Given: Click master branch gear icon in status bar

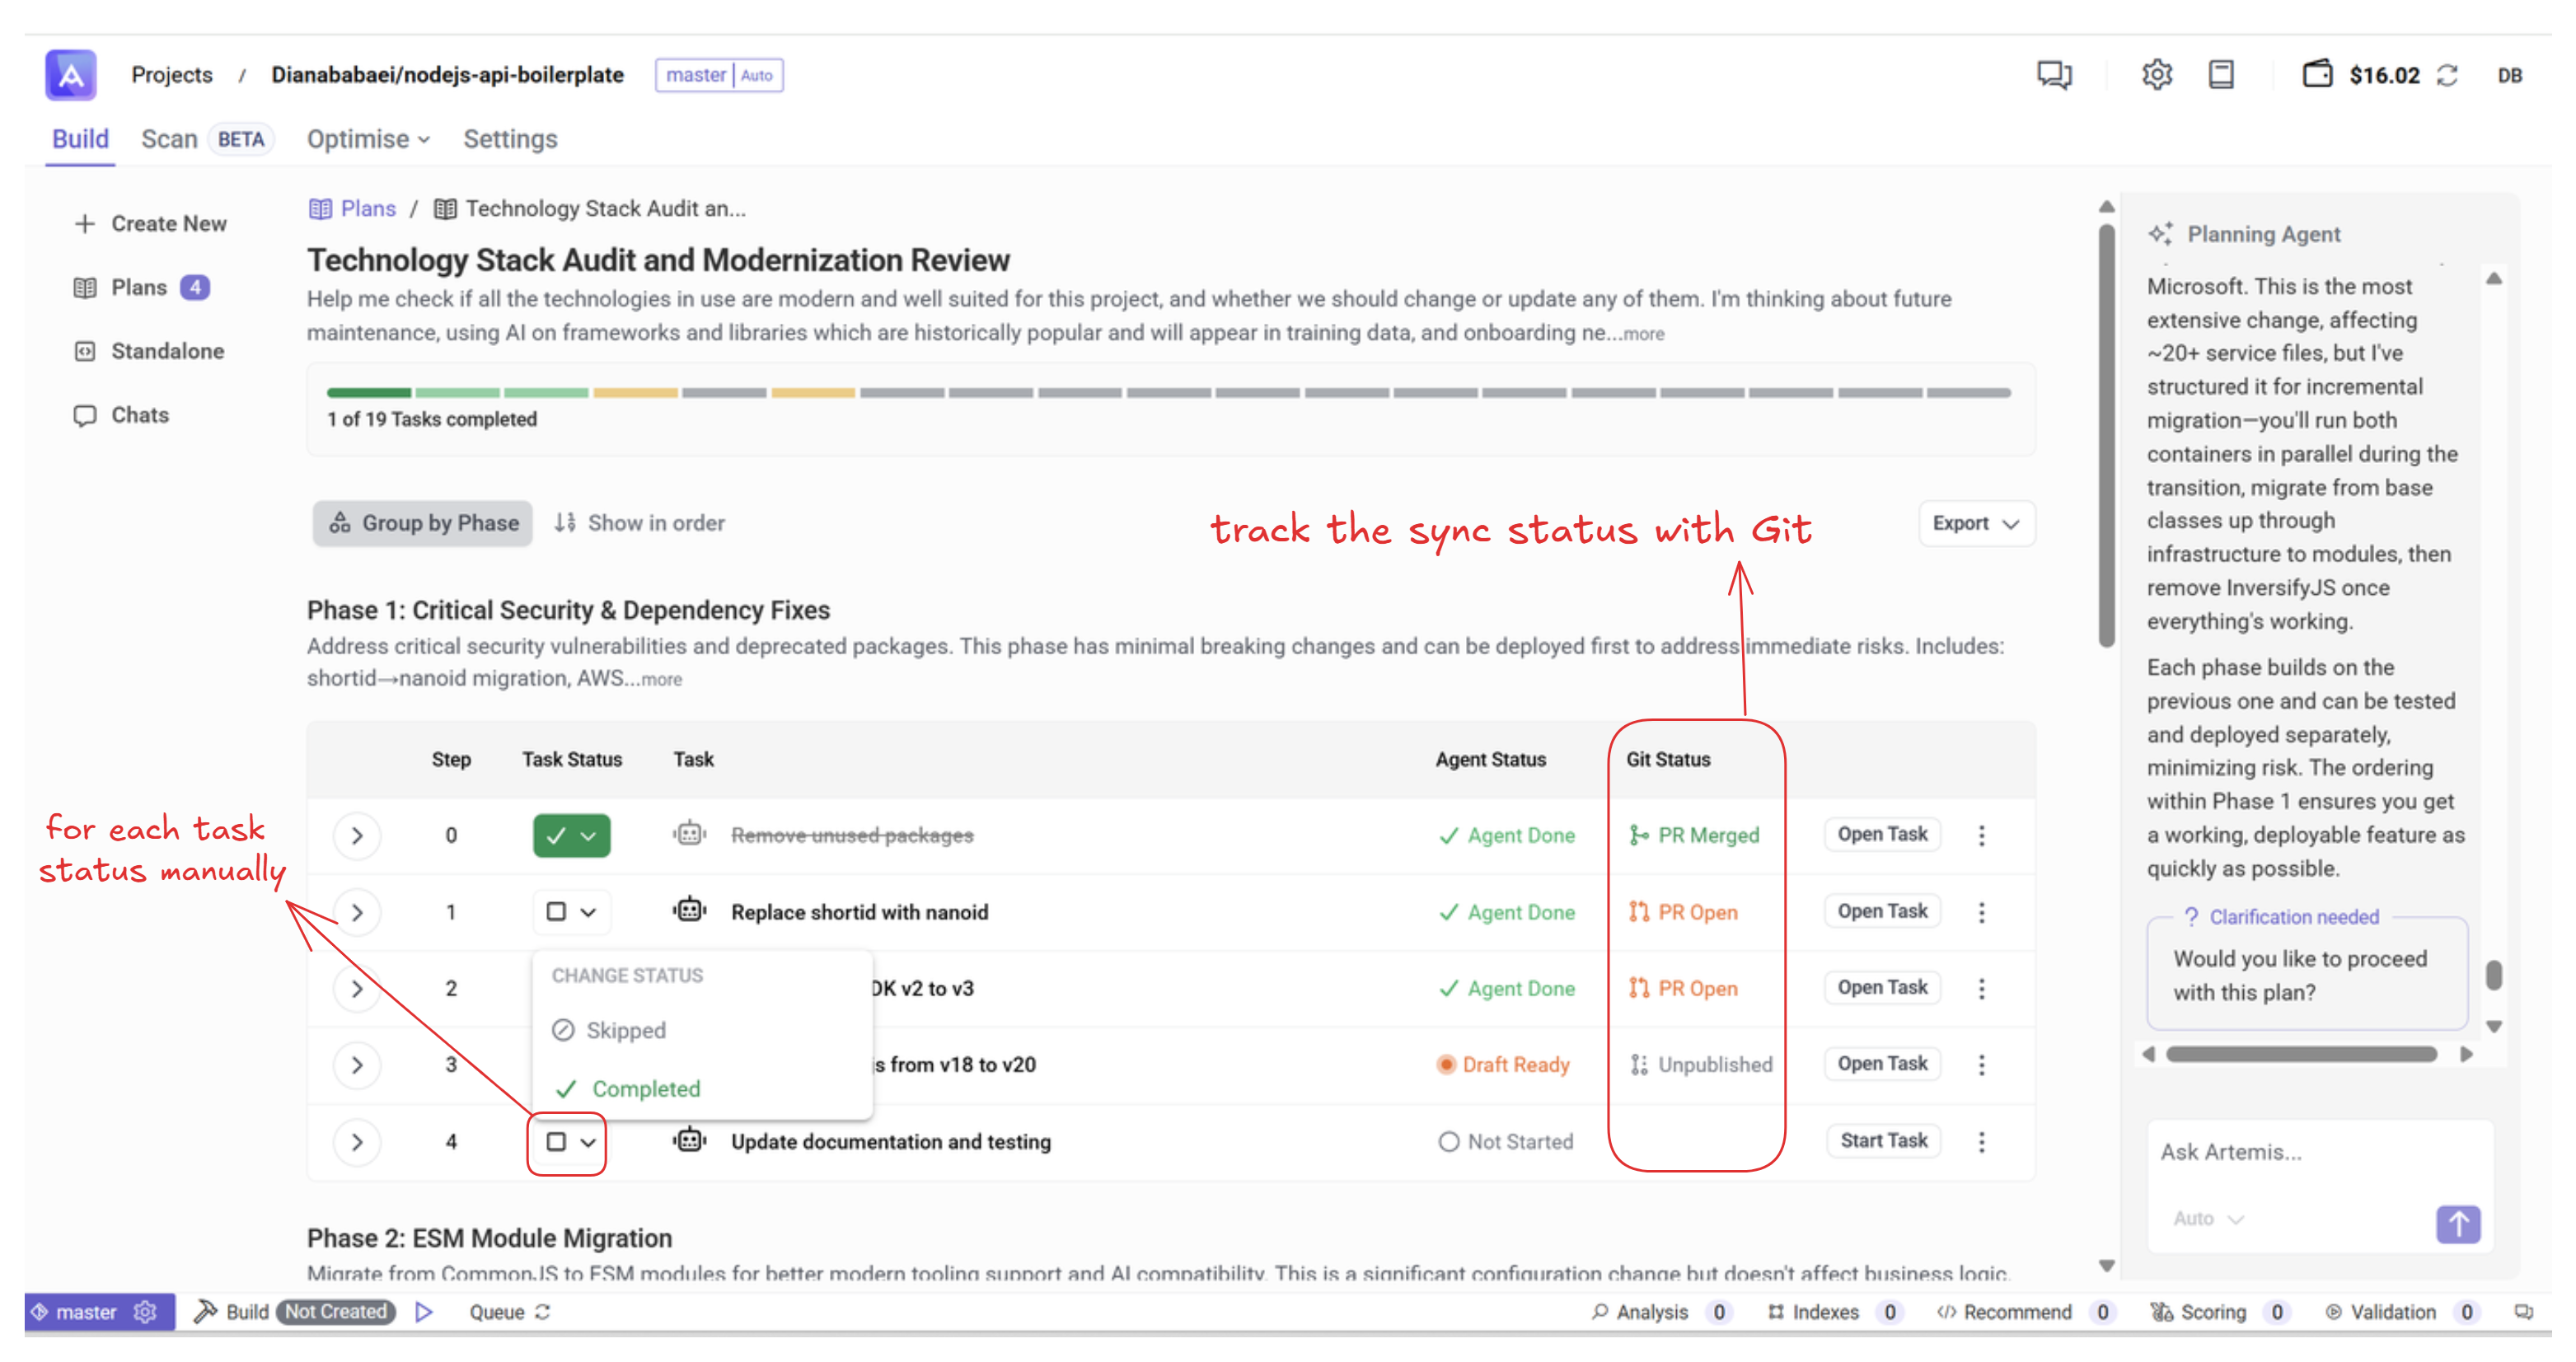Looking at the screenshot, I should (x=146, y=1311).
